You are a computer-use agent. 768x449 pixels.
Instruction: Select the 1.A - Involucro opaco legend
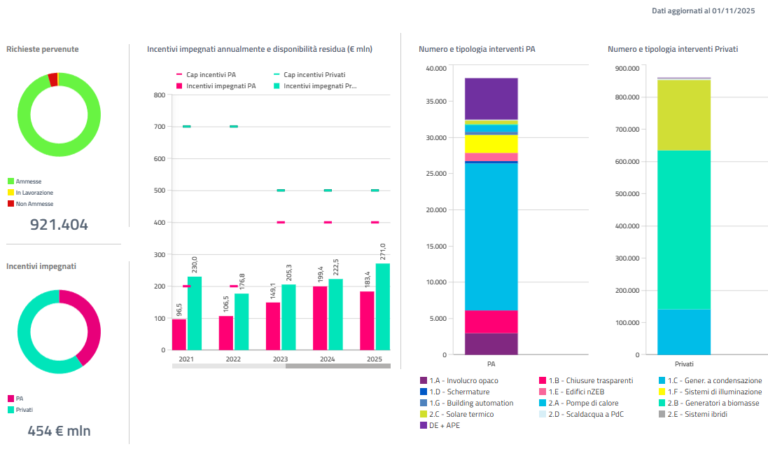coord(464,381)
